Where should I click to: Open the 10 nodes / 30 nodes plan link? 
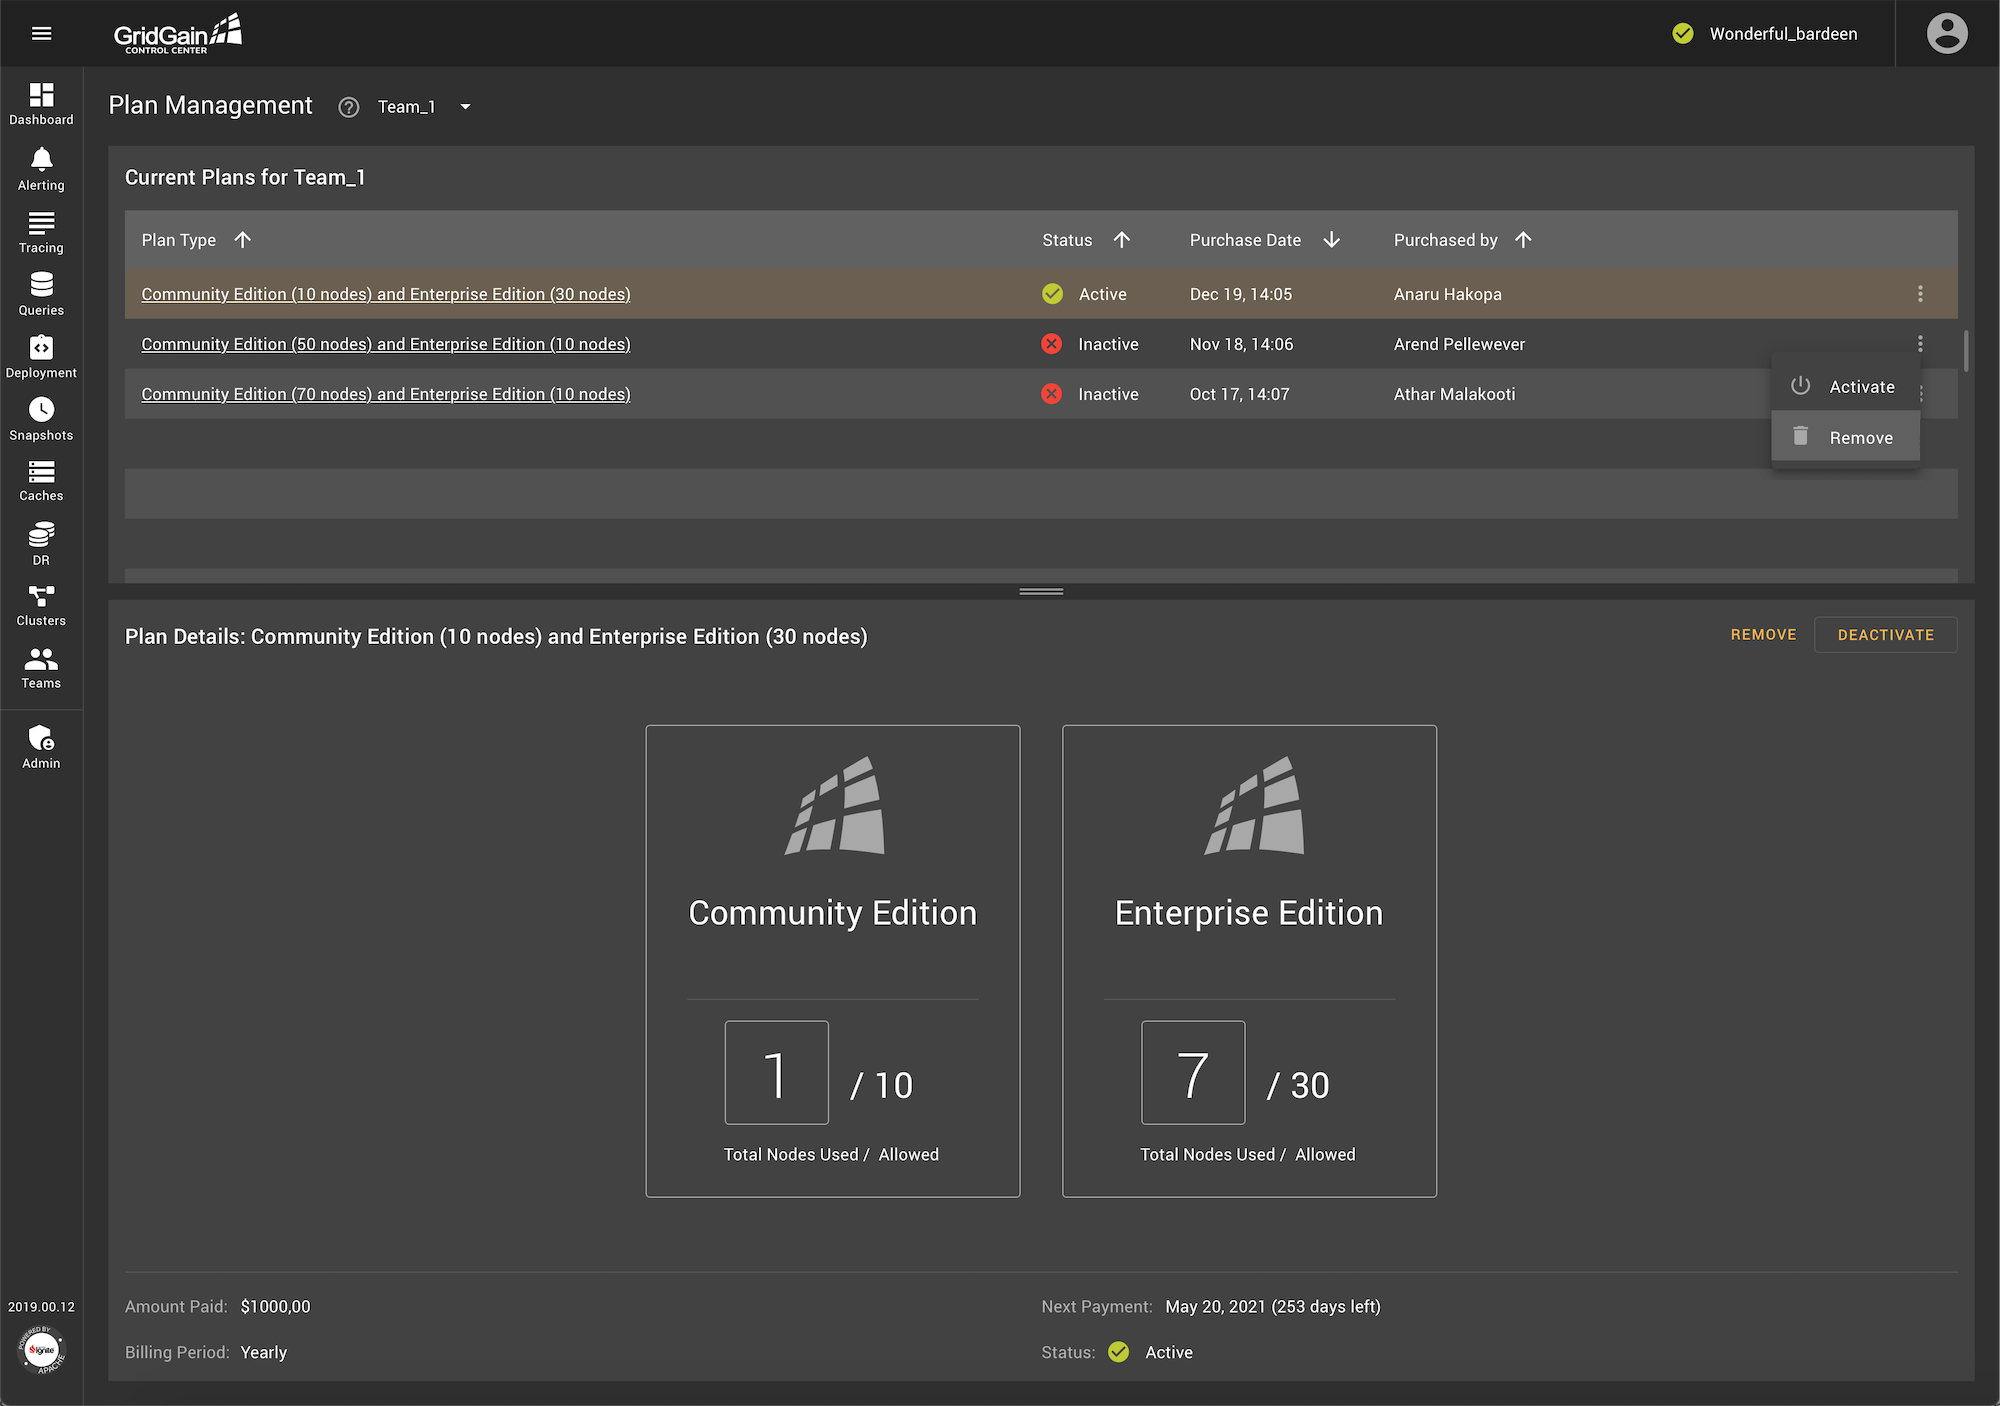[x=386, y=294]
